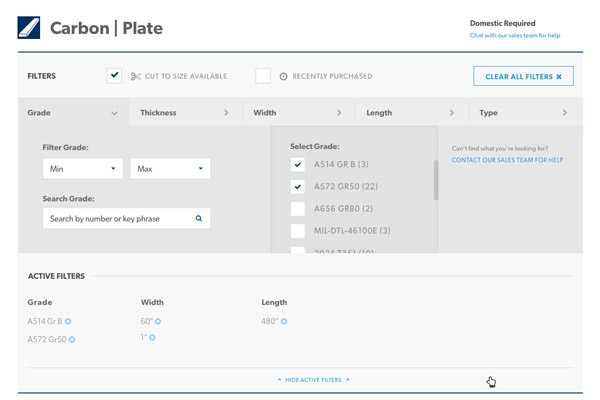600x400 pixels.
Task: Check the A656 GR80 grade
Action: [x=298, y=209]
